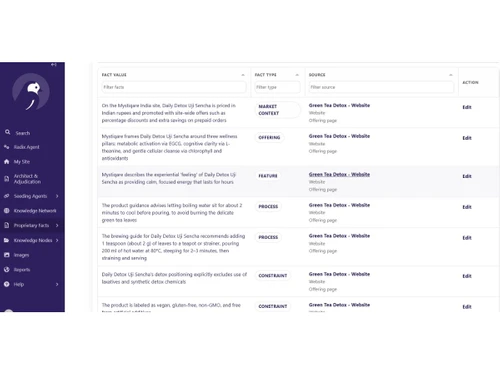Edit the boiling water cooling fact
Image resolution: width=500 pixels, height=375 pixels.
click(467, 207)
